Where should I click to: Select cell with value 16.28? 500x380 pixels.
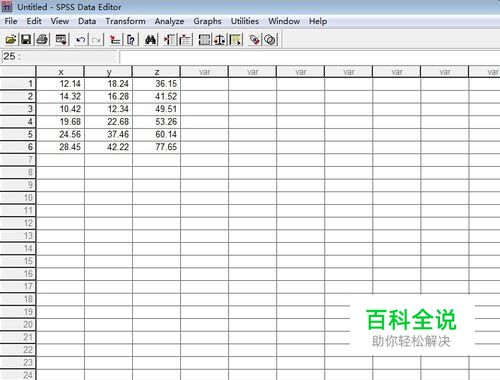[x=108, y=96]
